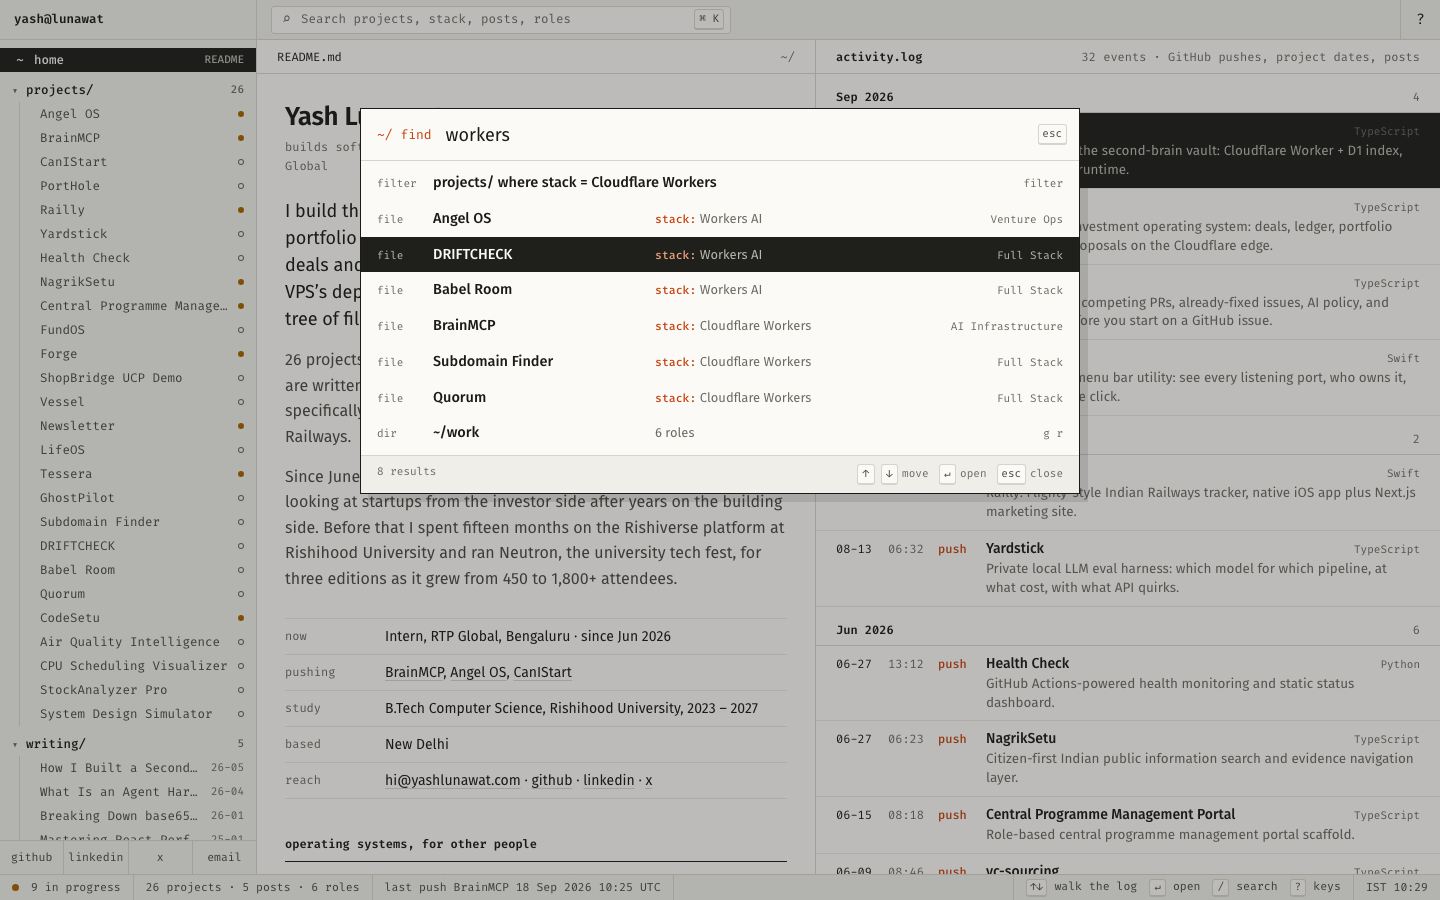Image resolution: width=1440 pixels, height=900 pixels.
Task: Open Air Quality Intelligence in the sidebar
Action: point(138,642)
